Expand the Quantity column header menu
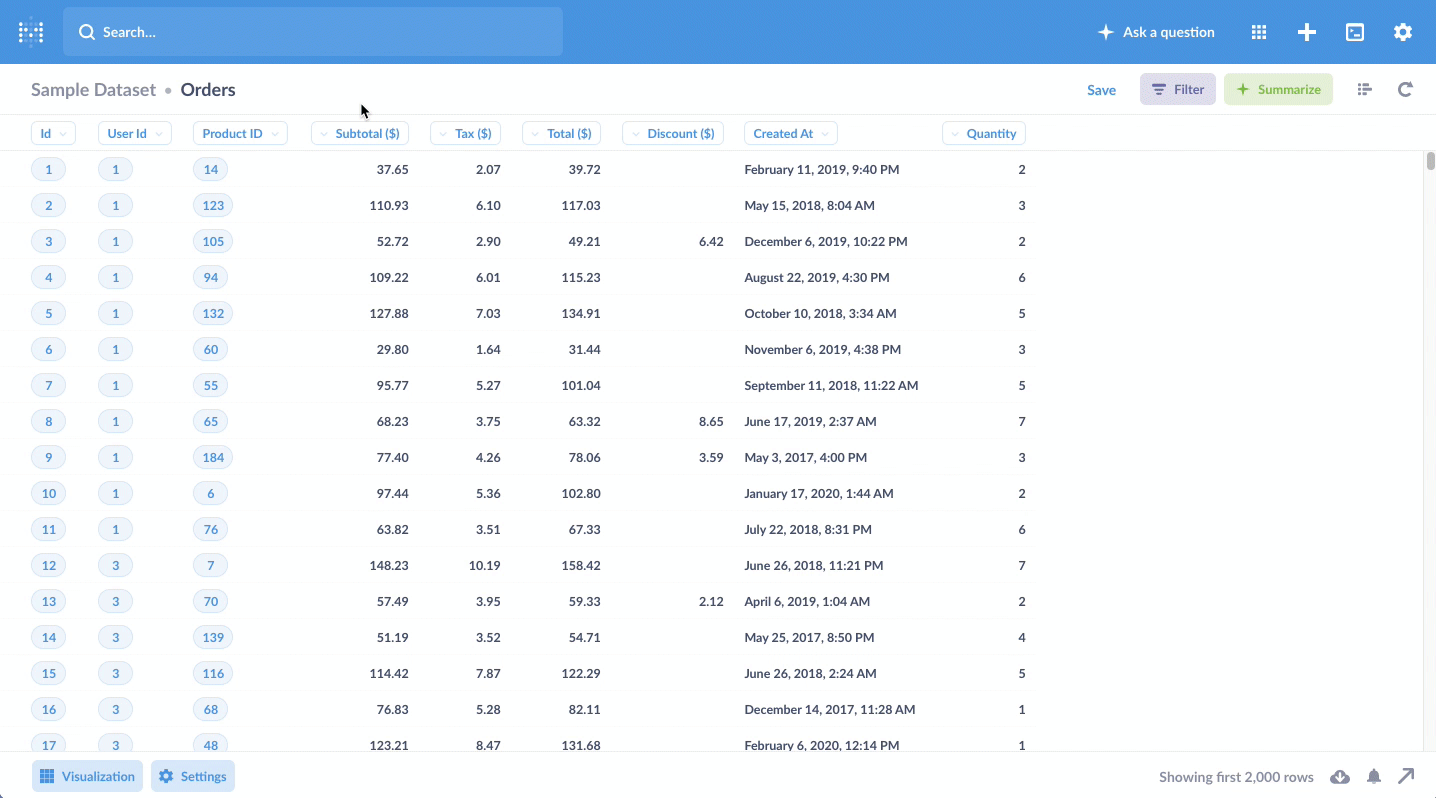This screenshot has height=798, width=1436. pos(984,133)
